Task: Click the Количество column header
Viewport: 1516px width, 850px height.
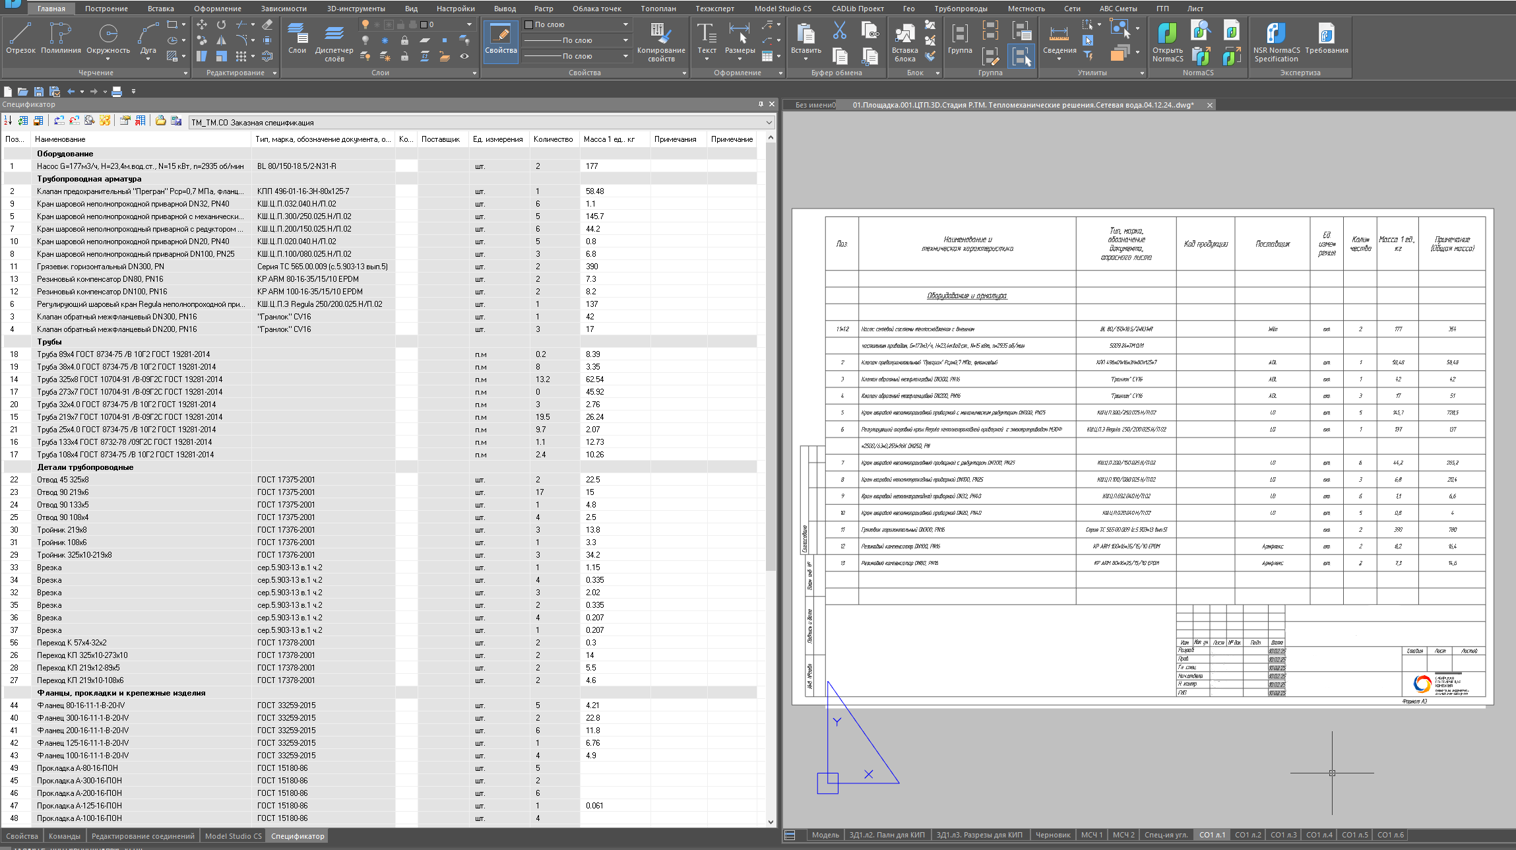Action: coord(553,139)
